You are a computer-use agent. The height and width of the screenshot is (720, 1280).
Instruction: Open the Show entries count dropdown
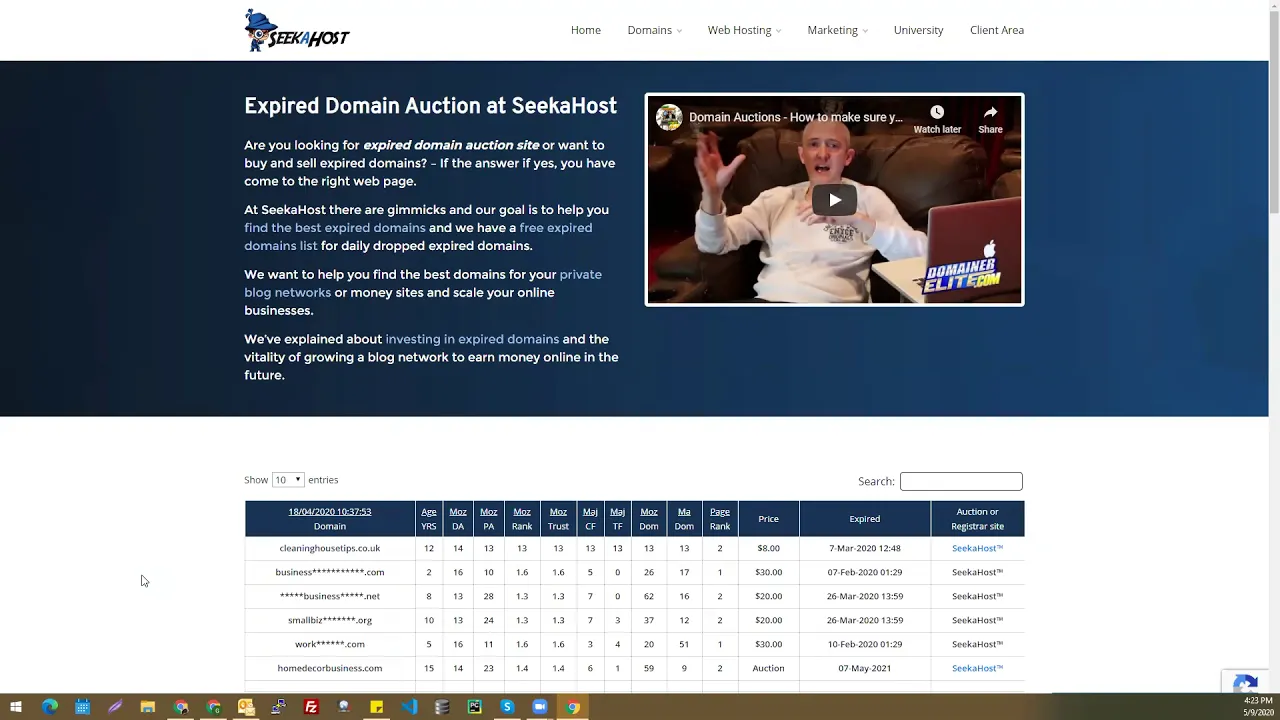288,480
